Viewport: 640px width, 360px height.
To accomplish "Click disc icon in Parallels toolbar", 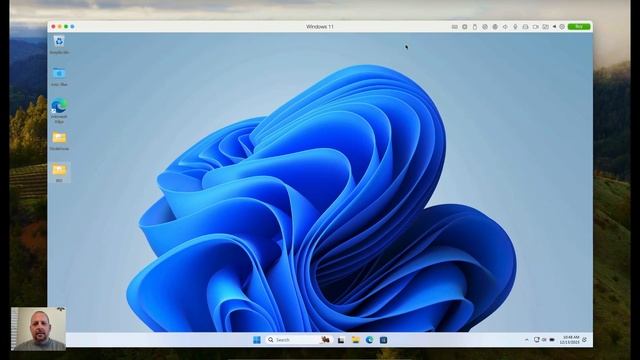I will click(x=485, y=27).
